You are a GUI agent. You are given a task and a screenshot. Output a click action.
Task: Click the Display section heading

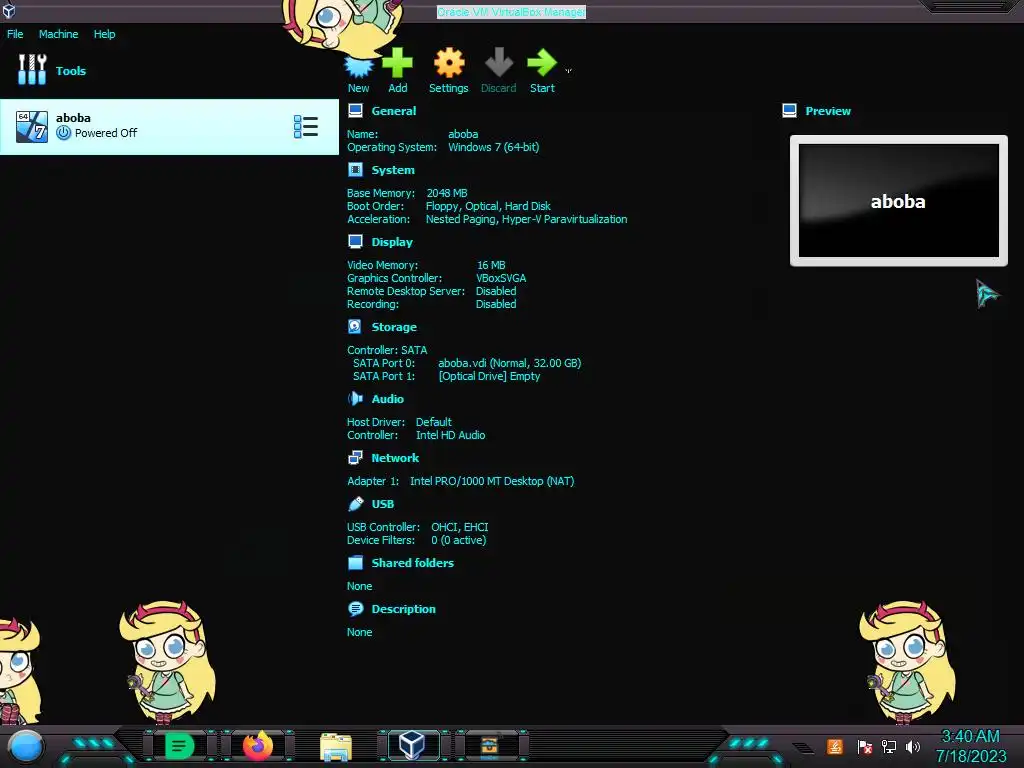[392, 242]
